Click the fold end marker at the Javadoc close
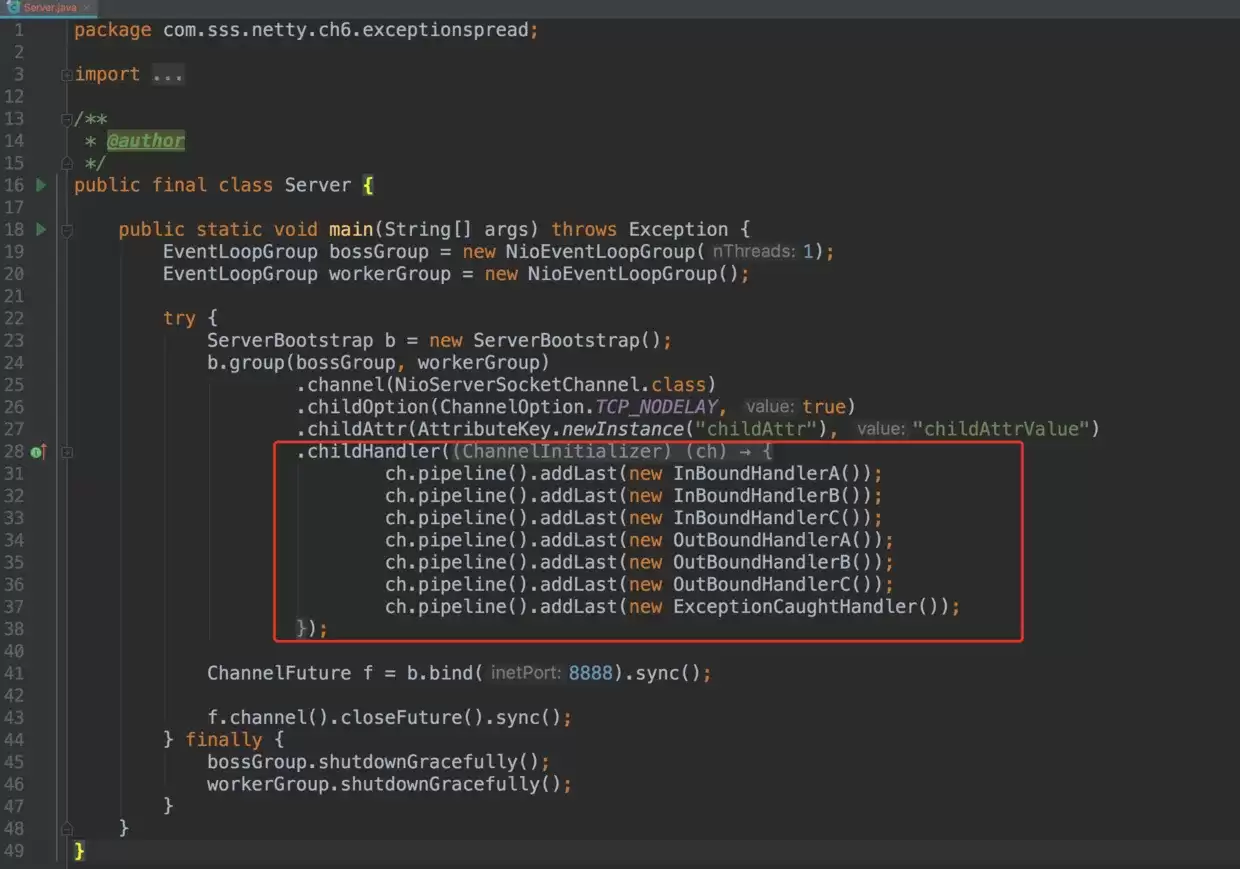The width and height of the screenshot is (1240, 869). 66,163
